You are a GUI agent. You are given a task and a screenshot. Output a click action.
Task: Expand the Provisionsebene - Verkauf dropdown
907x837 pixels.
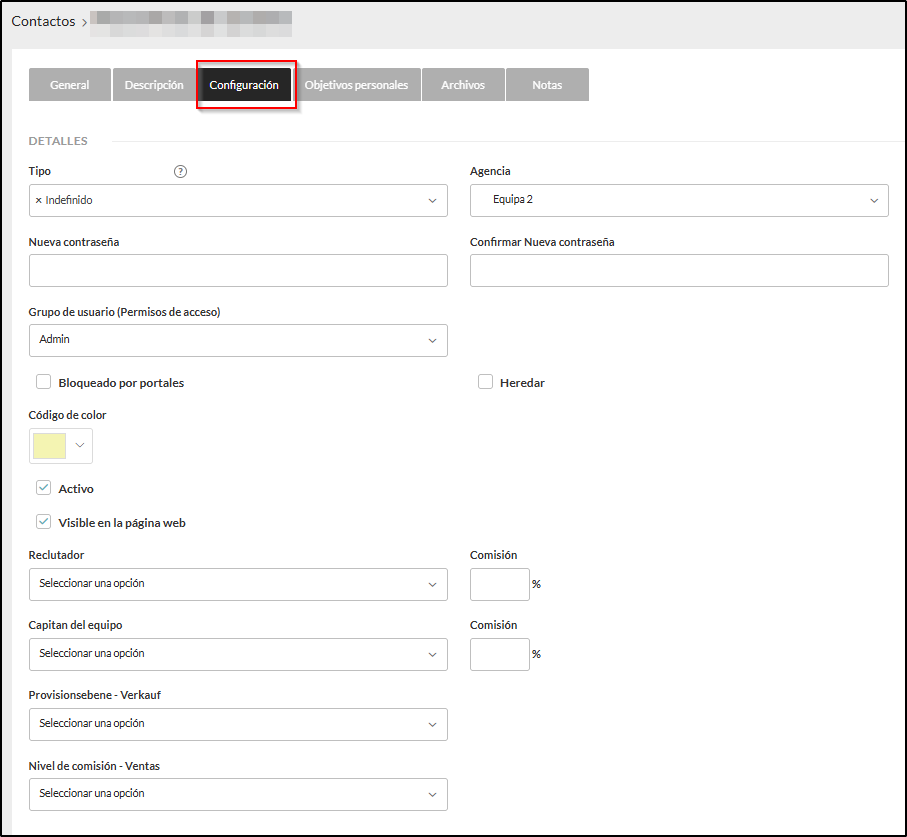point(238,724)
